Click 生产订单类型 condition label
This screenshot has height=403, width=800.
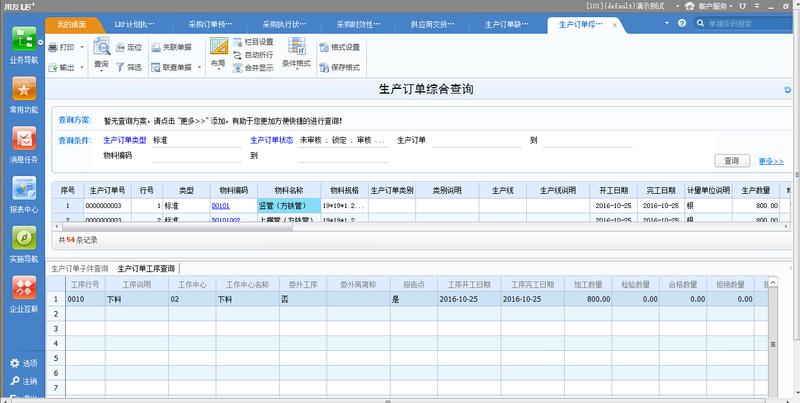pyautogui.click(x=124, y=140)
